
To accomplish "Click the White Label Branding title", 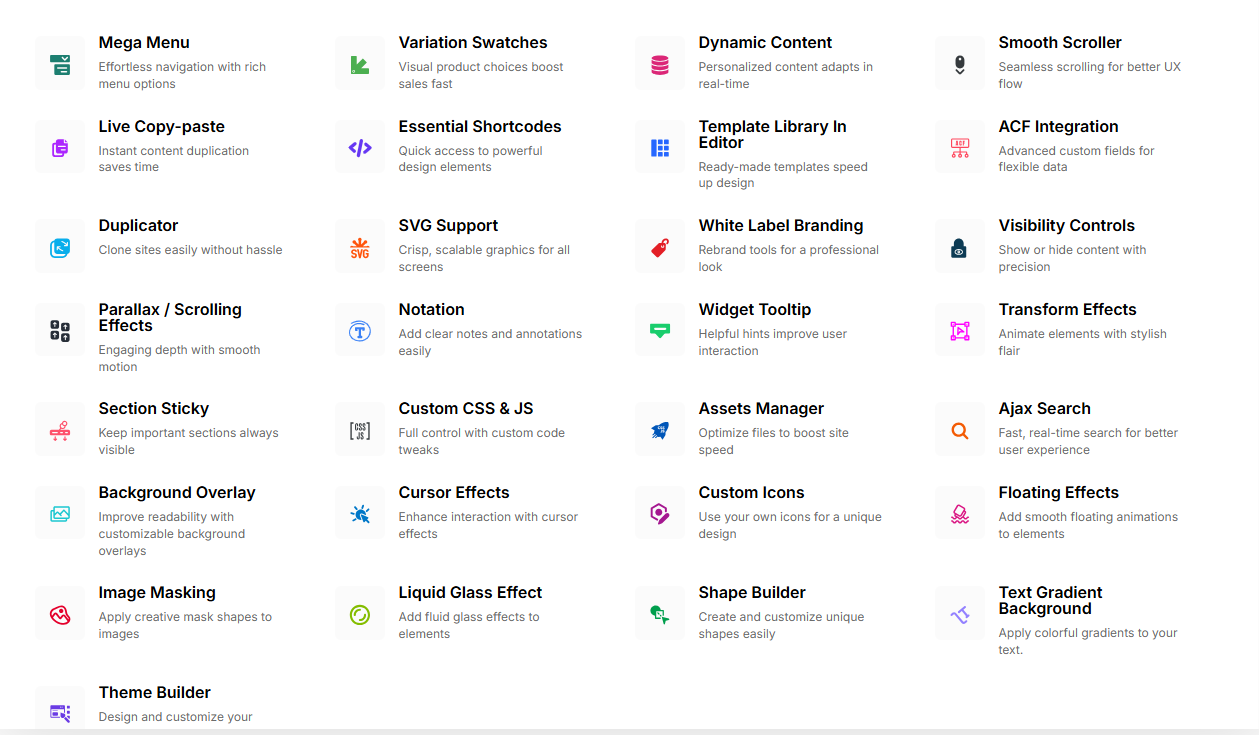I will click(x=781, y=226).
